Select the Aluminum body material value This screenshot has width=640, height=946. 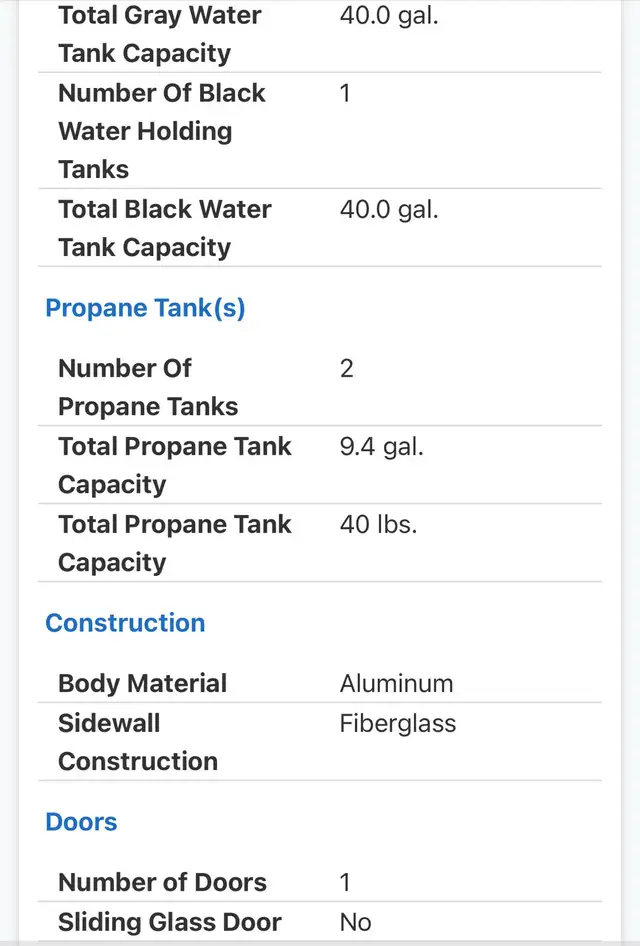coord(396,684)
